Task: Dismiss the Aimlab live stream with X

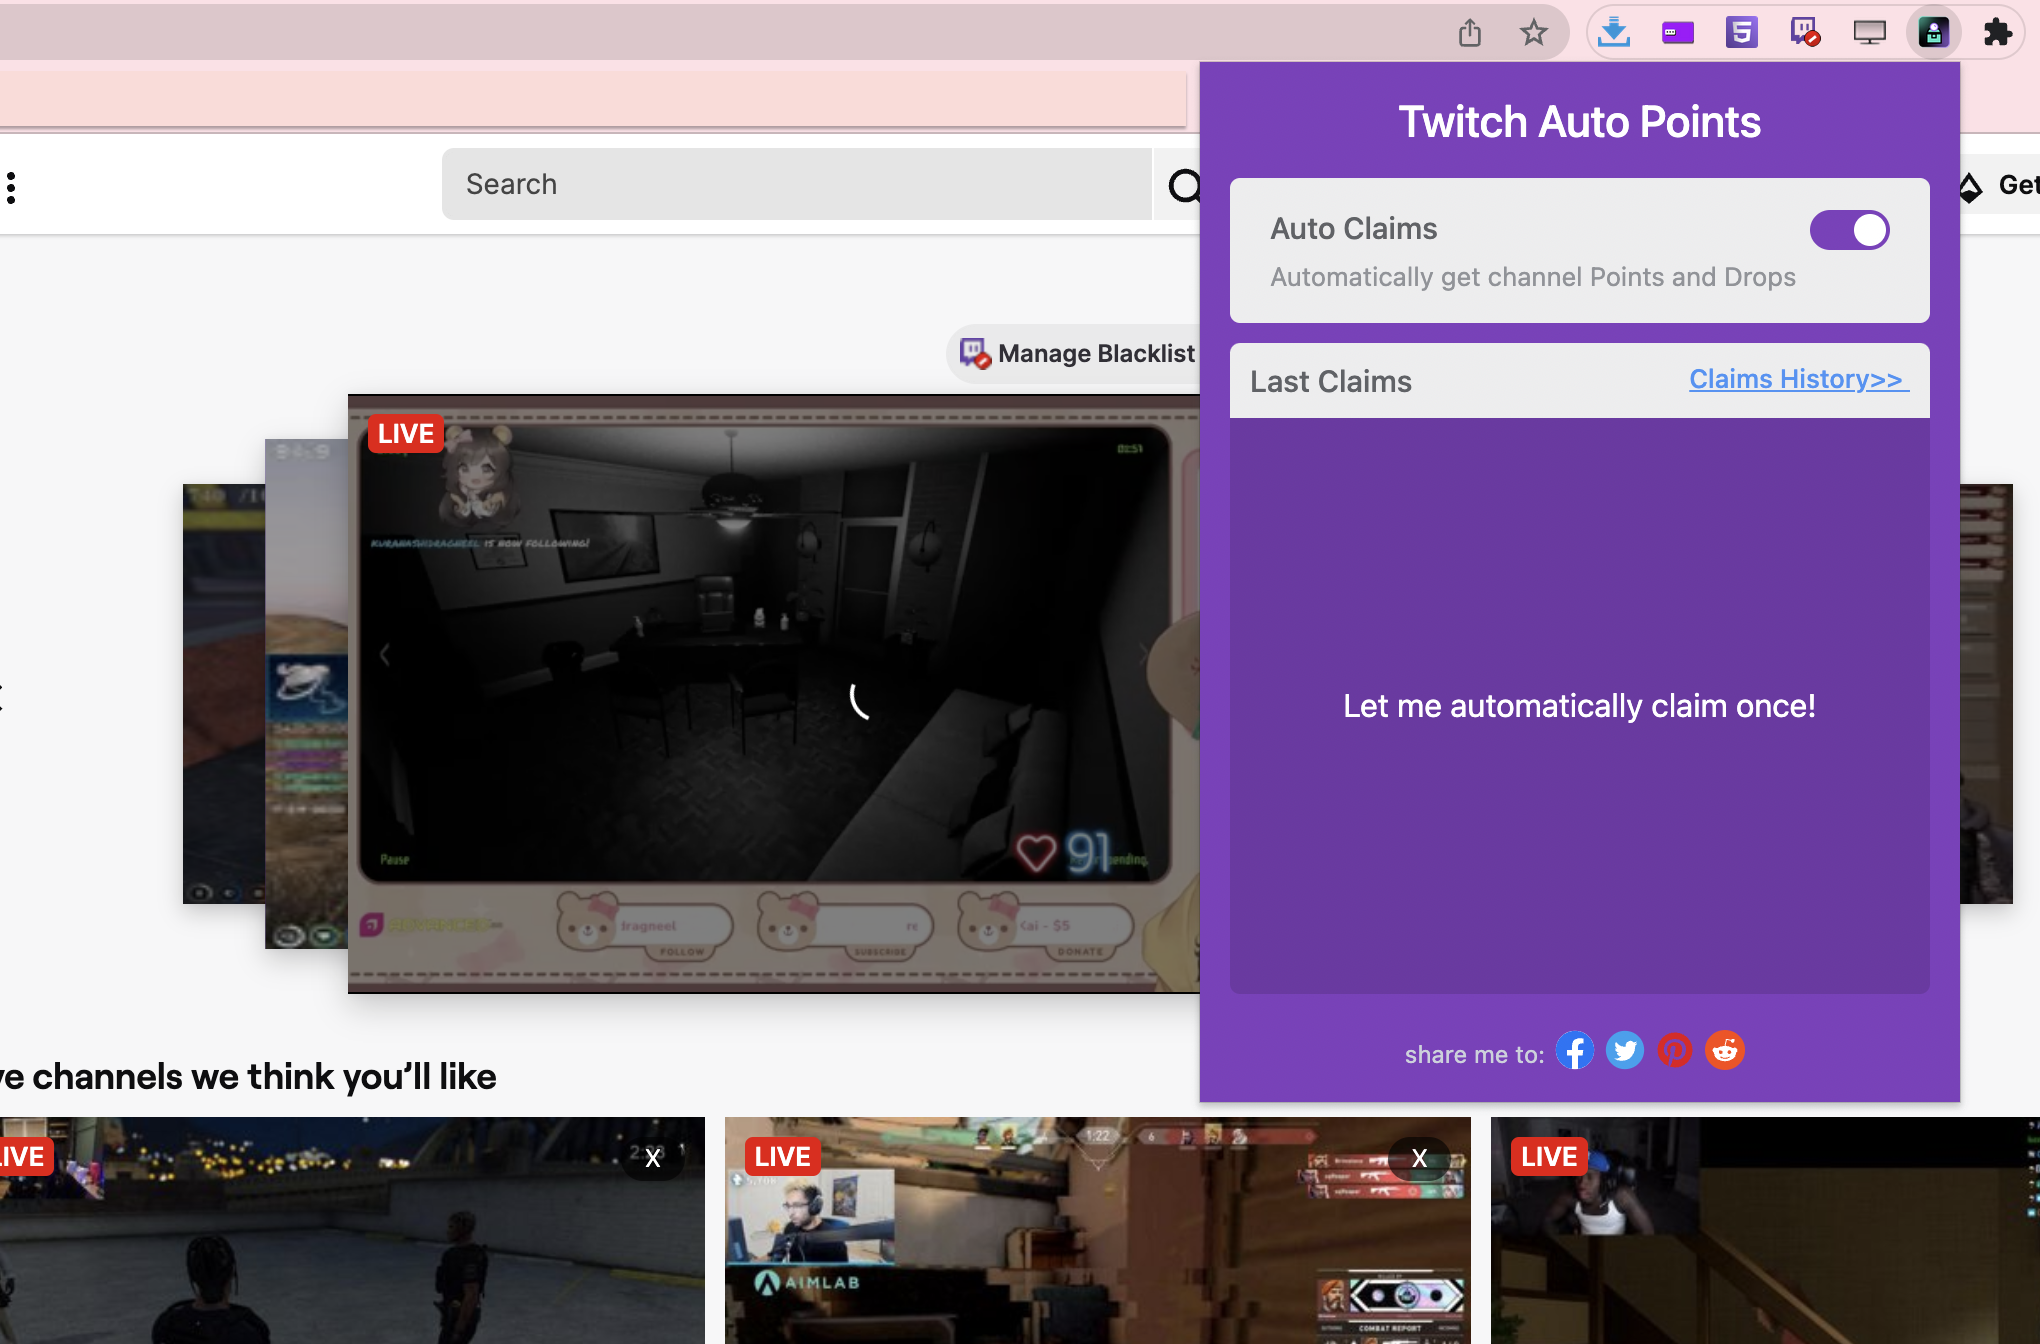Action: pyautogui.click(x=1419, y=1158)
